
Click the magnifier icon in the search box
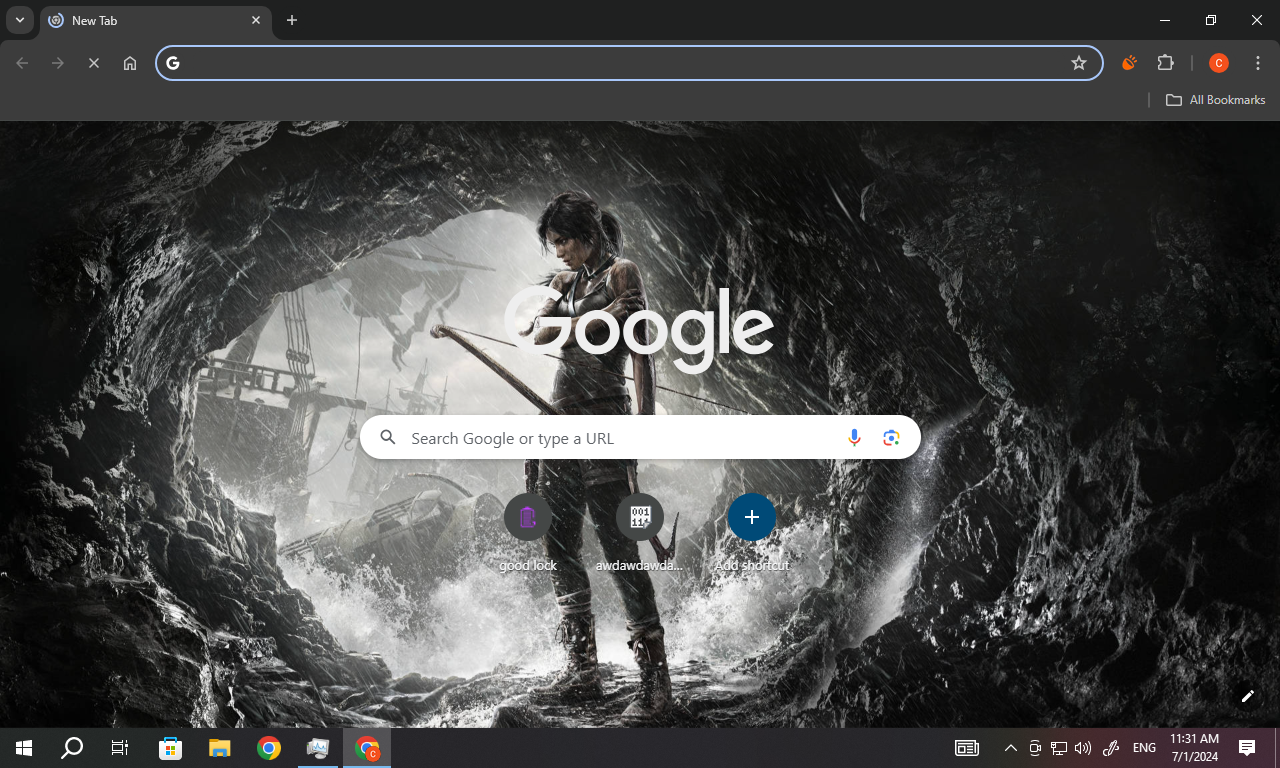(x=389, y=438)
